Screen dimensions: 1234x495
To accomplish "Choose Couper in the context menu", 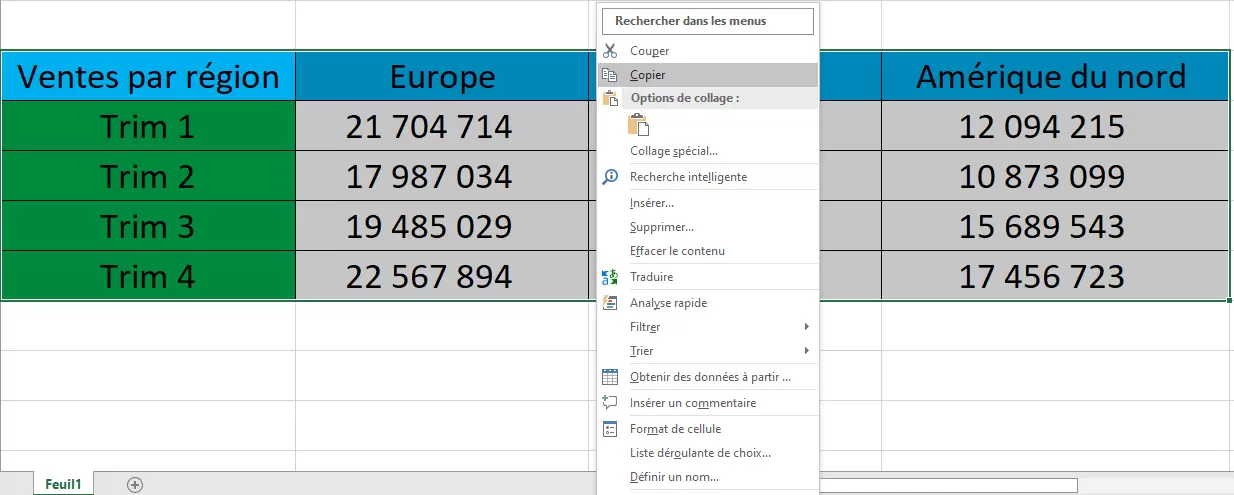I will pos(707,51).
